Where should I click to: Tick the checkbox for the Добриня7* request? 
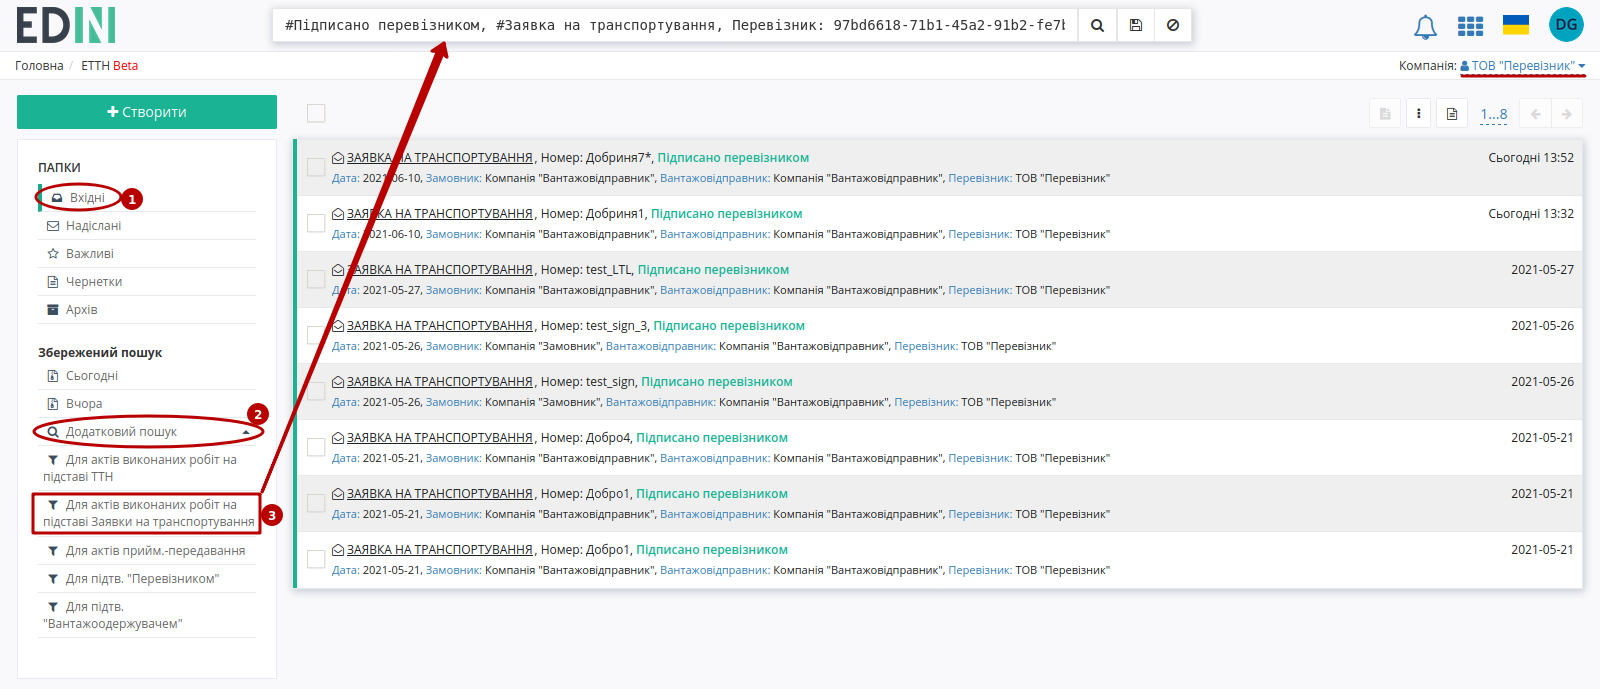316,167
